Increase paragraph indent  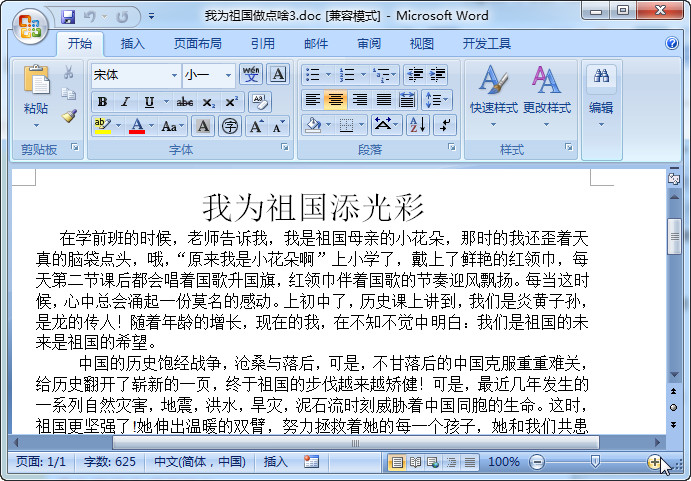(x=437, y=75)
